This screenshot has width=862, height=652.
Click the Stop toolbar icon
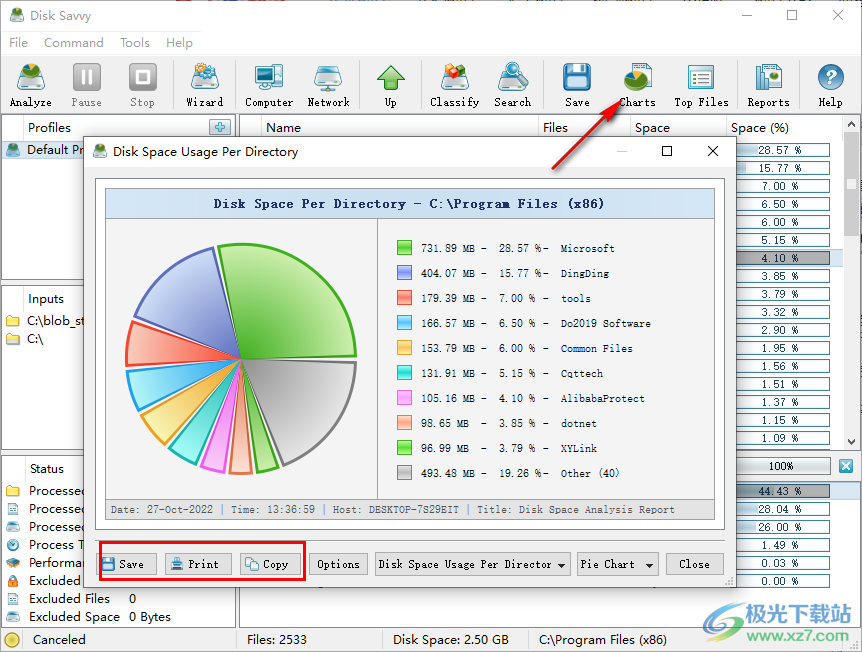coord(142,85)
